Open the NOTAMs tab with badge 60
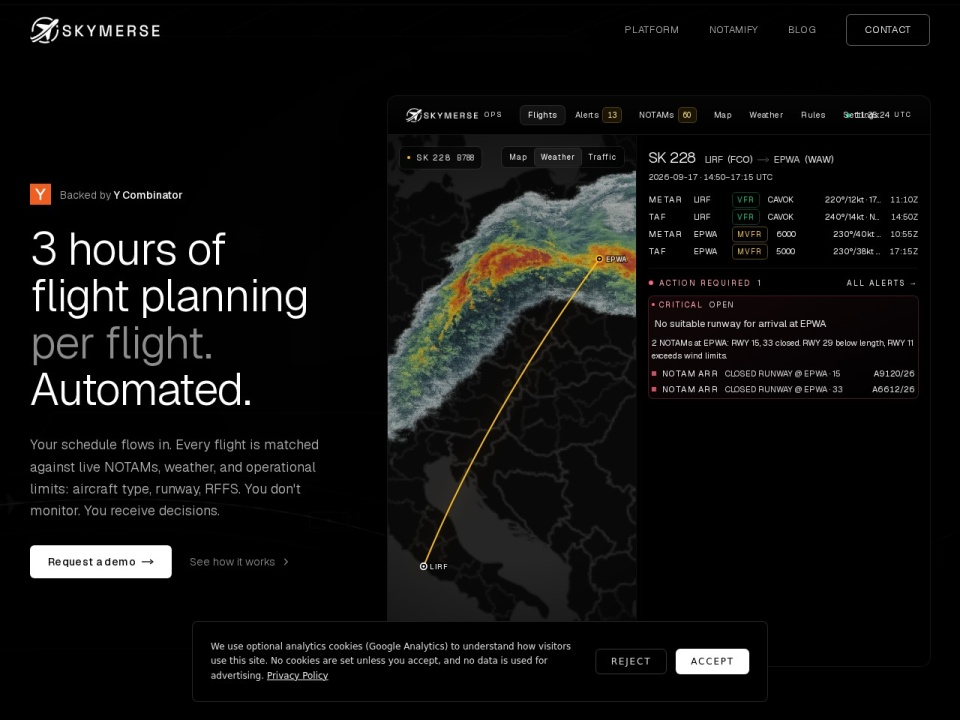960x720 pixels. click(x=667, y=114)
